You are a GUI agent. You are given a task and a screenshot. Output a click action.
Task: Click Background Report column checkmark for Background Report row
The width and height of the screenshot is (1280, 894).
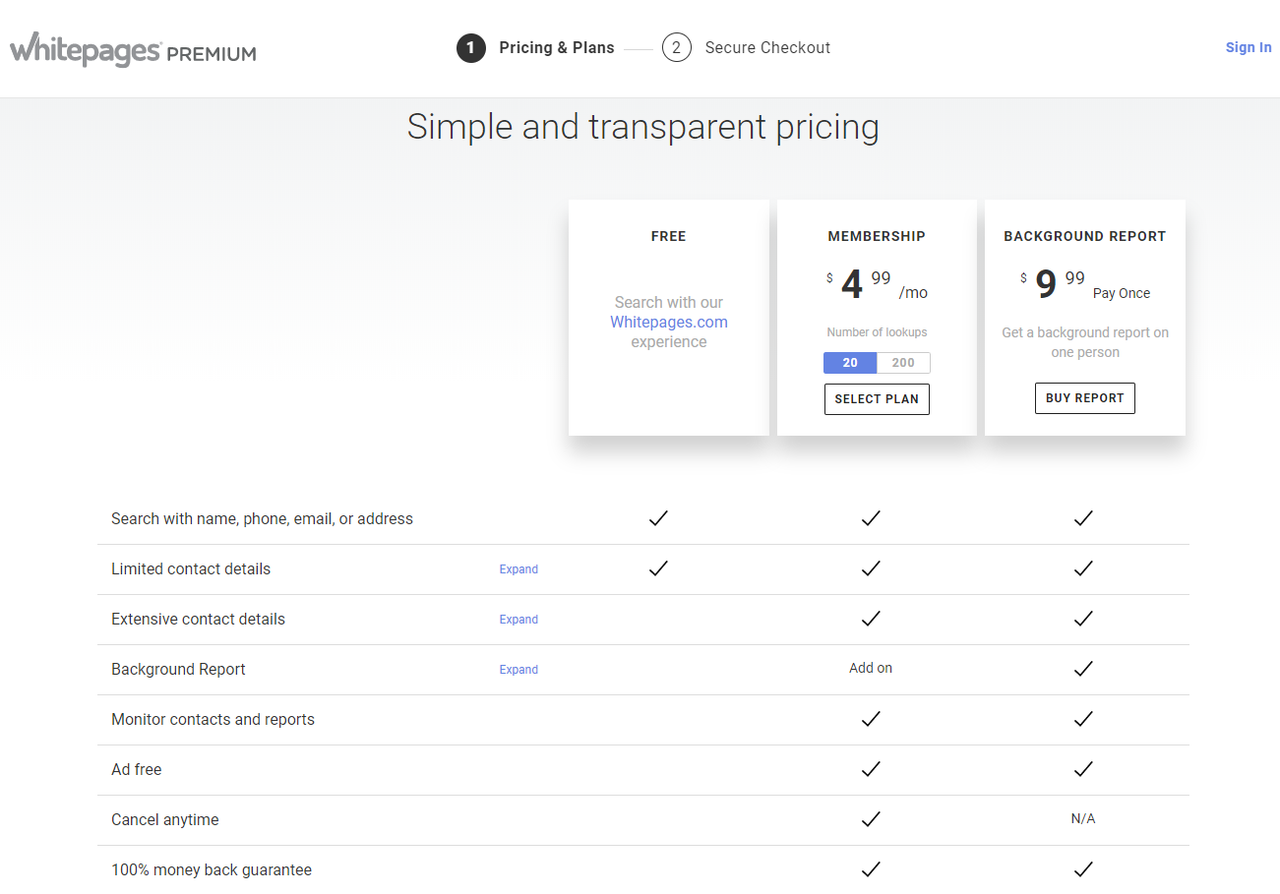[x=1083, y=668]
